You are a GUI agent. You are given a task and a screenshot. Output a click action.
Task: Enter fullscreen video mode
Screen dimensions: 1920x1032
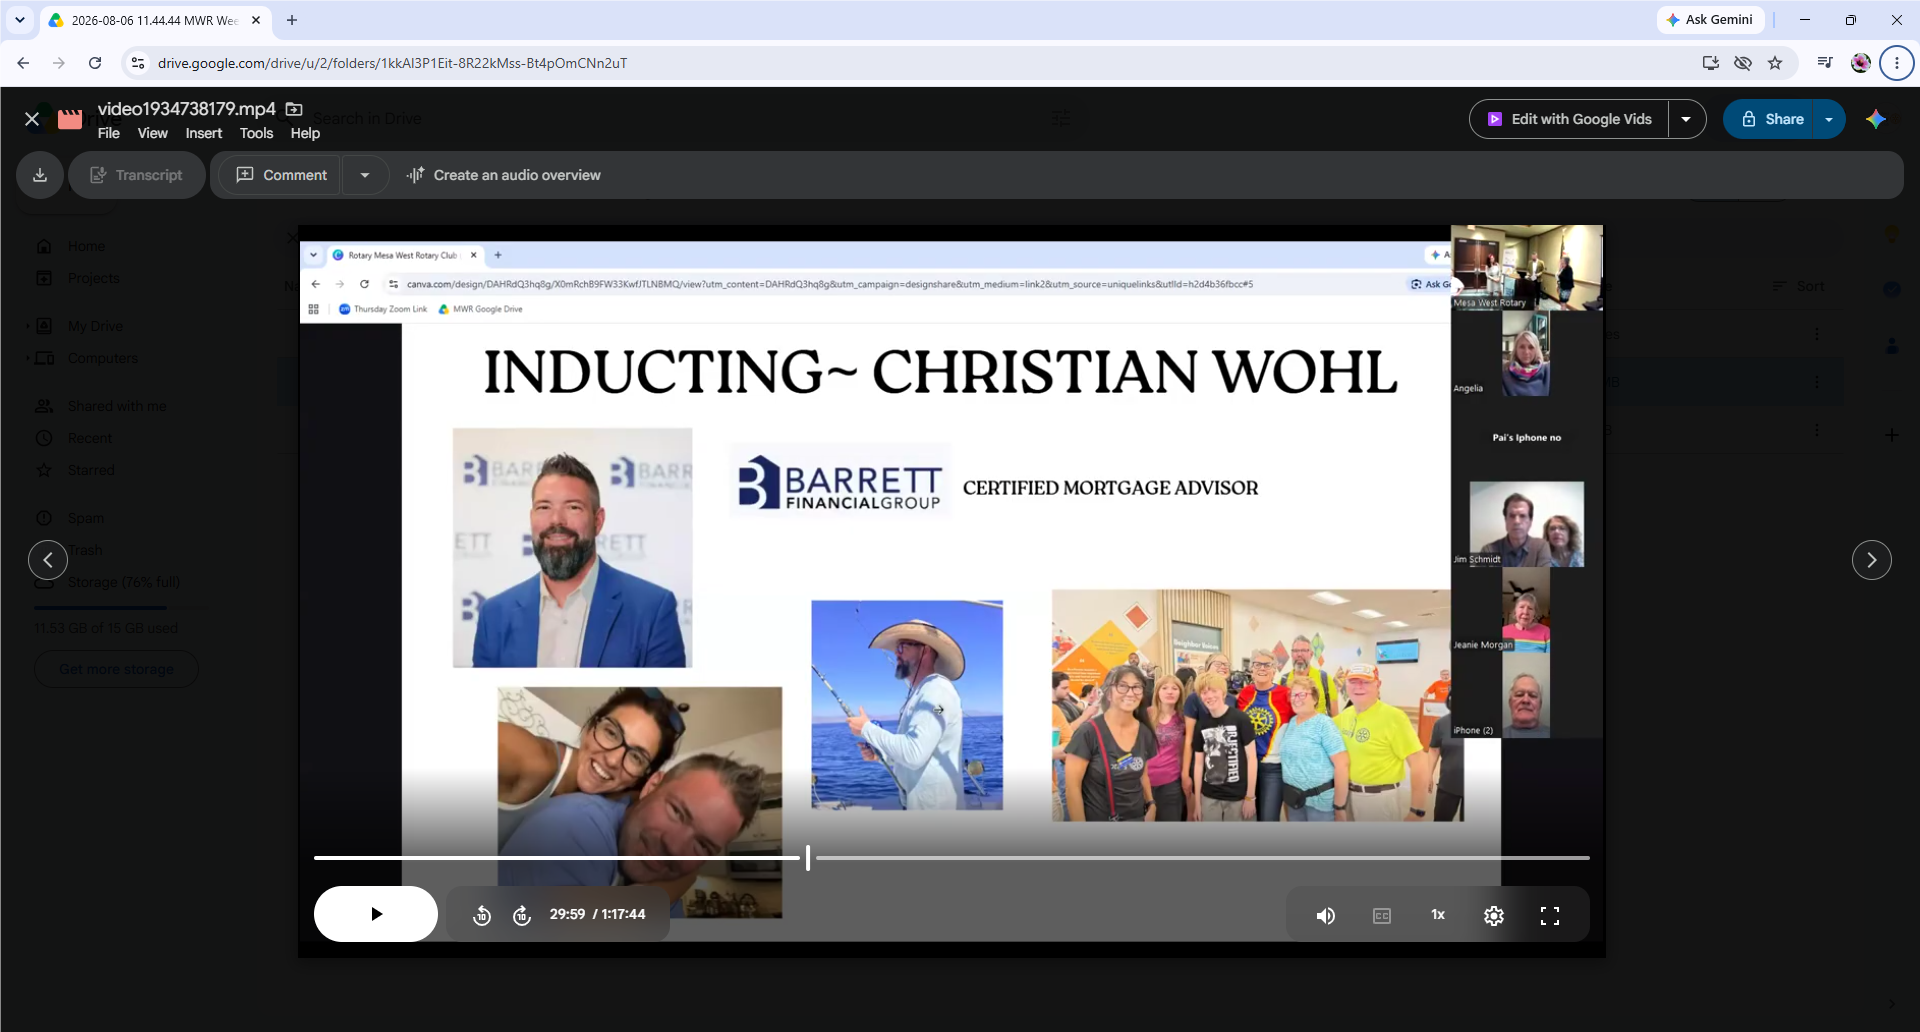pyautogui.click(x=1550, y=916)
